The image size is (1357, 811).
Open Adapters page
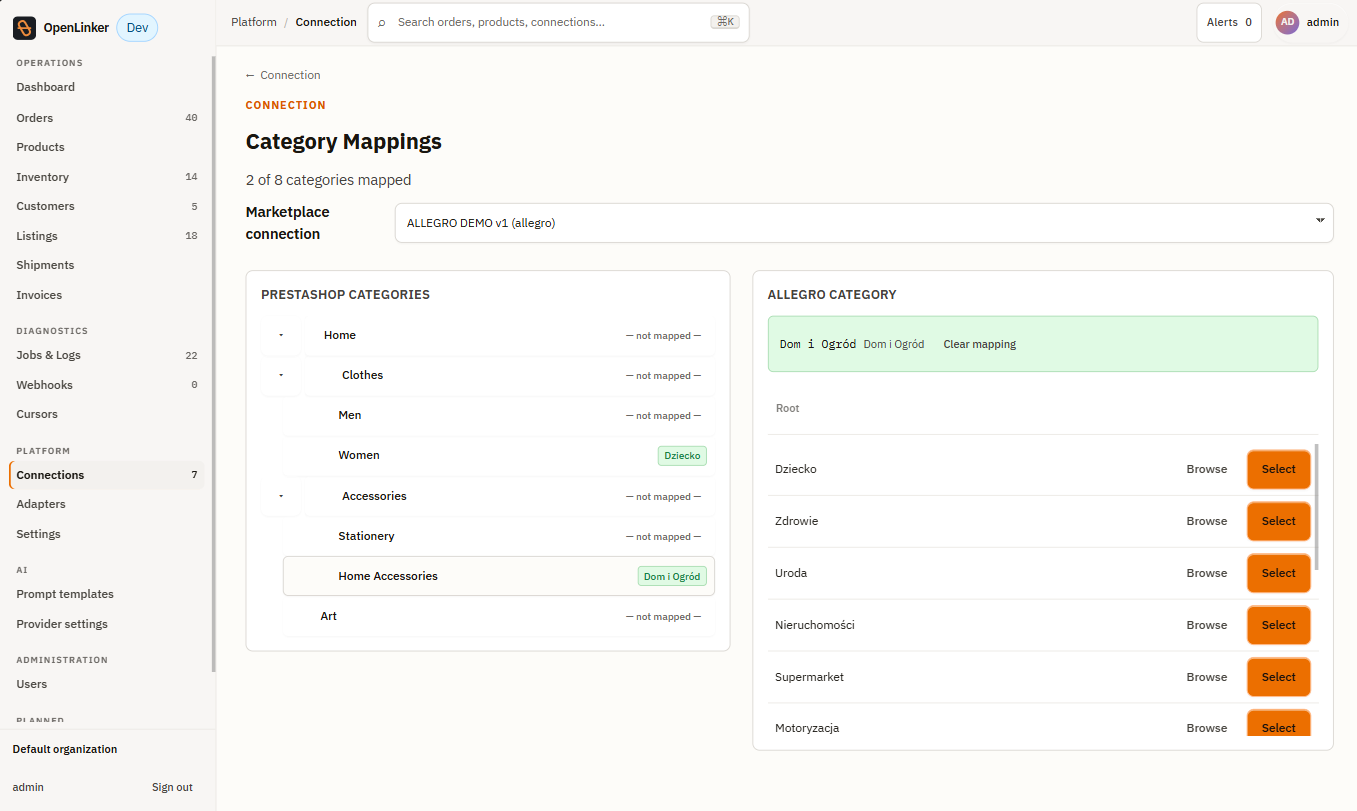107,504
